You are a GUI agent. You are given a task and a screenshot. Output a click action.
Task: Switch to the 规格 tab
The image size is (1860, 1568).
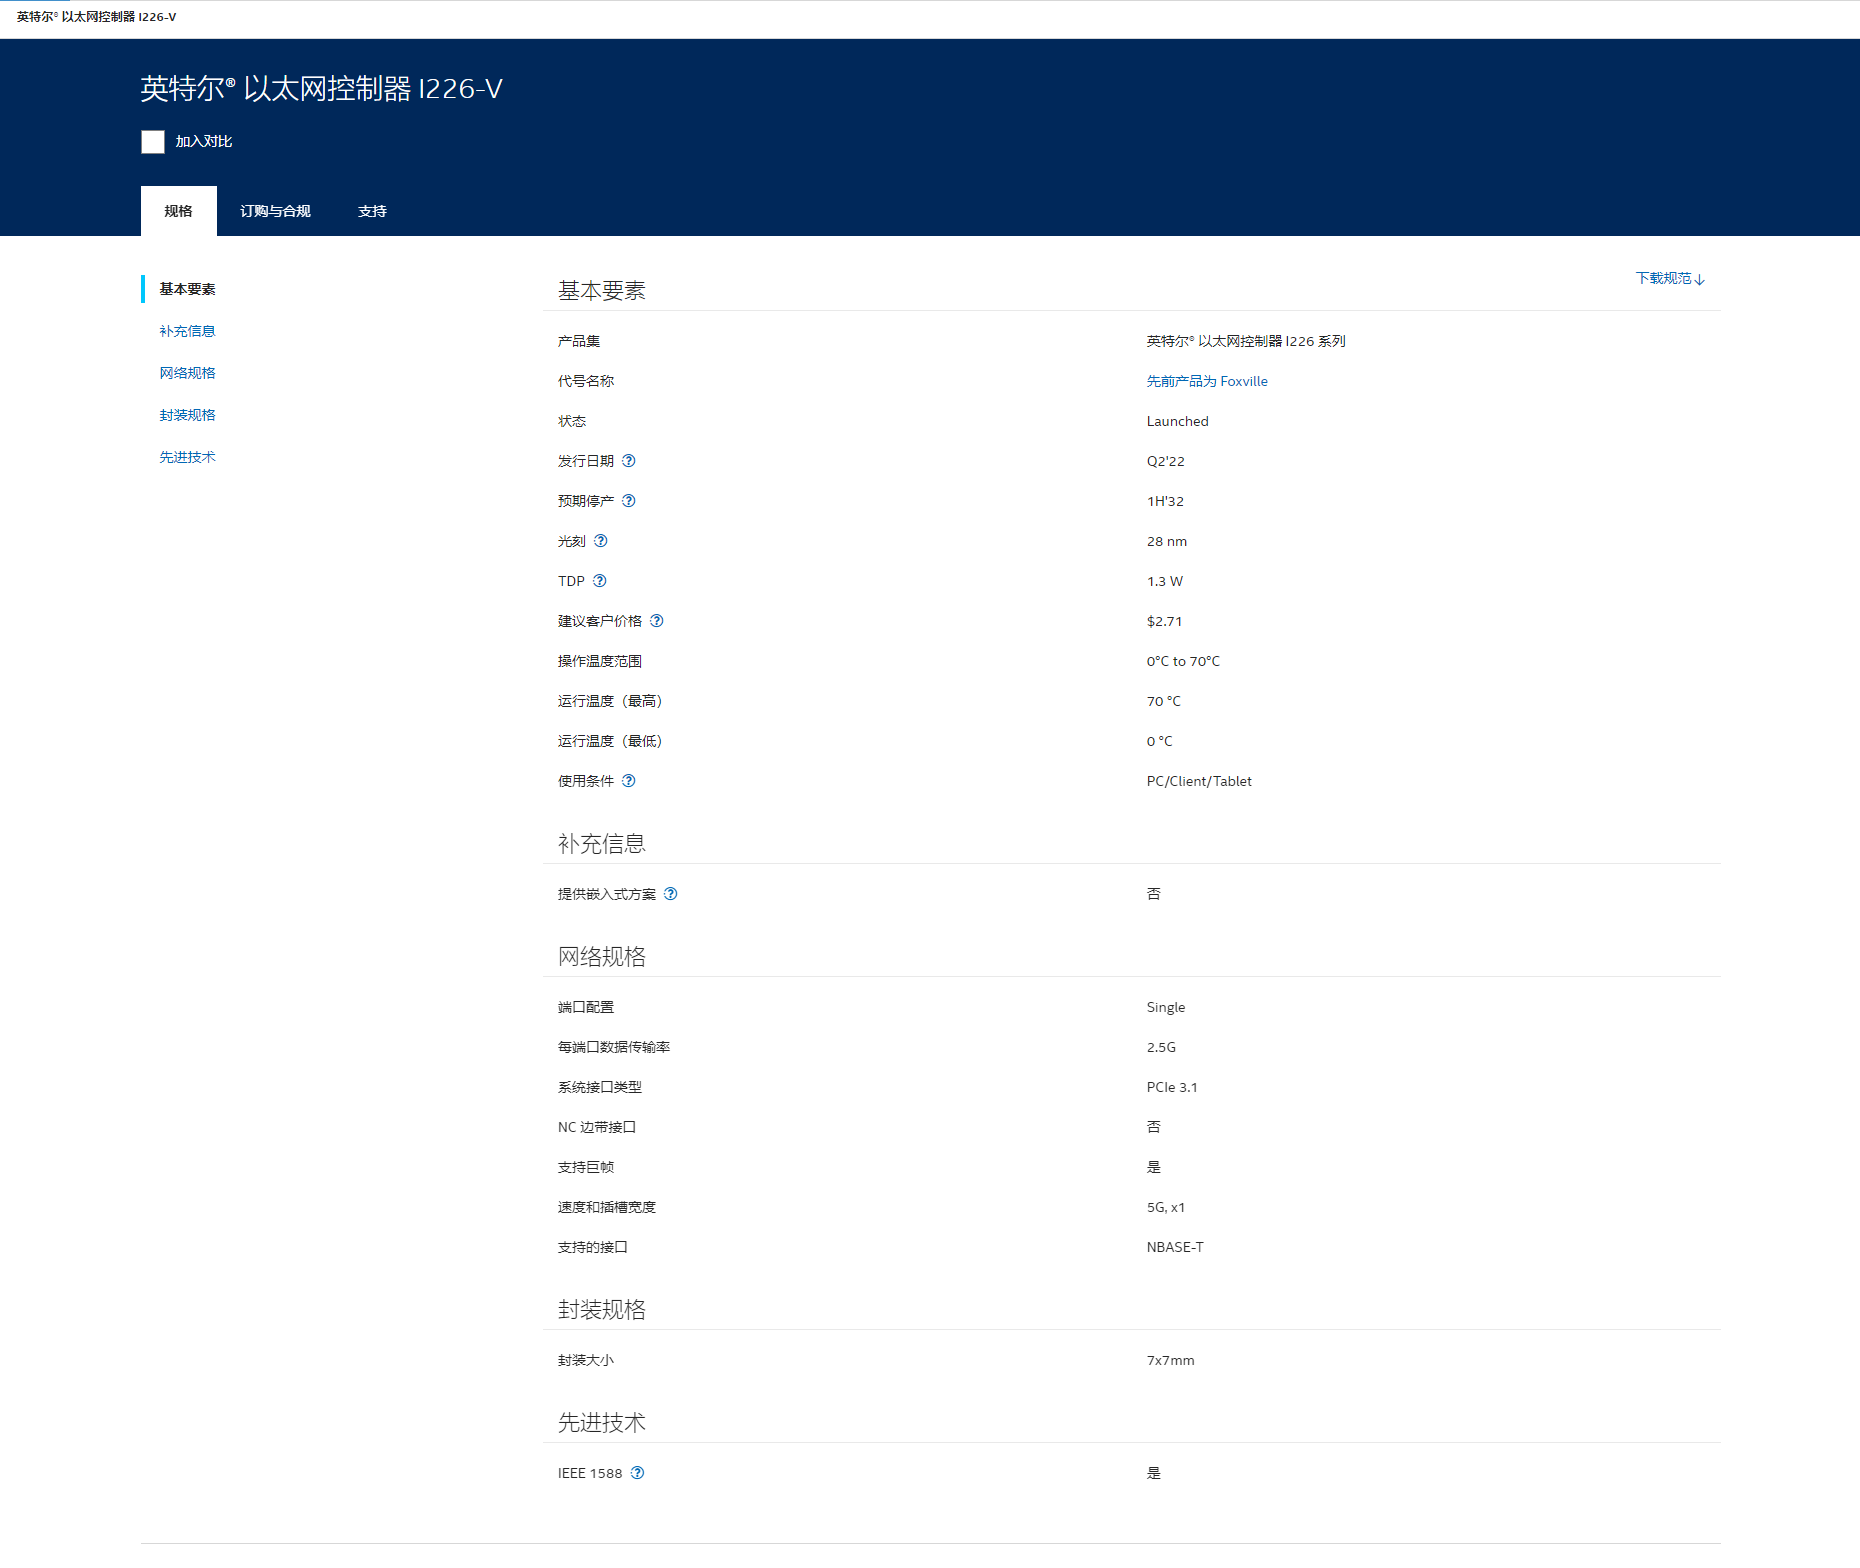click(x=178, y=211)
